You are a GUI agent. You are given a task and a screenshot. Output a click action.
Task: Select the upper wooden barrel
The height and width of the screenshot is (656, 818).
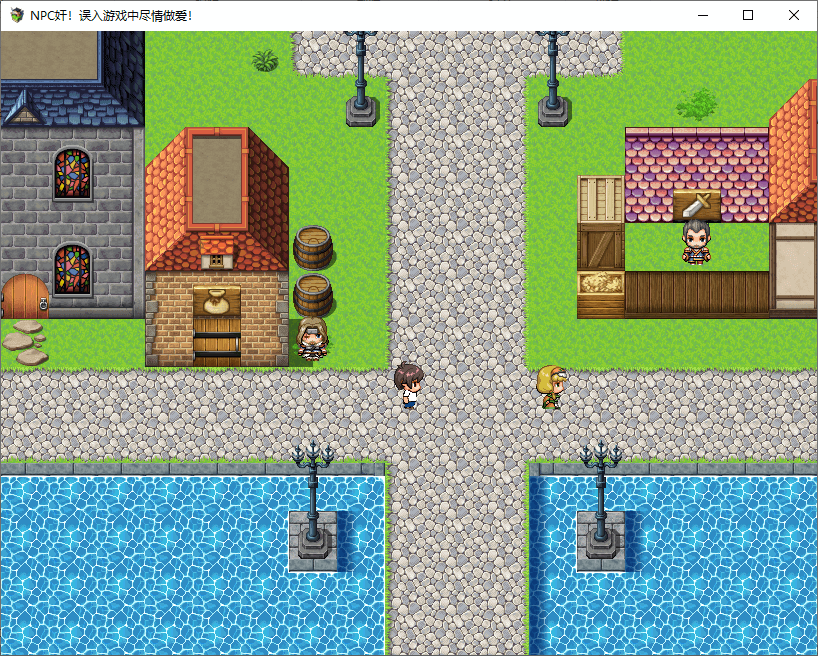(313, 247)
